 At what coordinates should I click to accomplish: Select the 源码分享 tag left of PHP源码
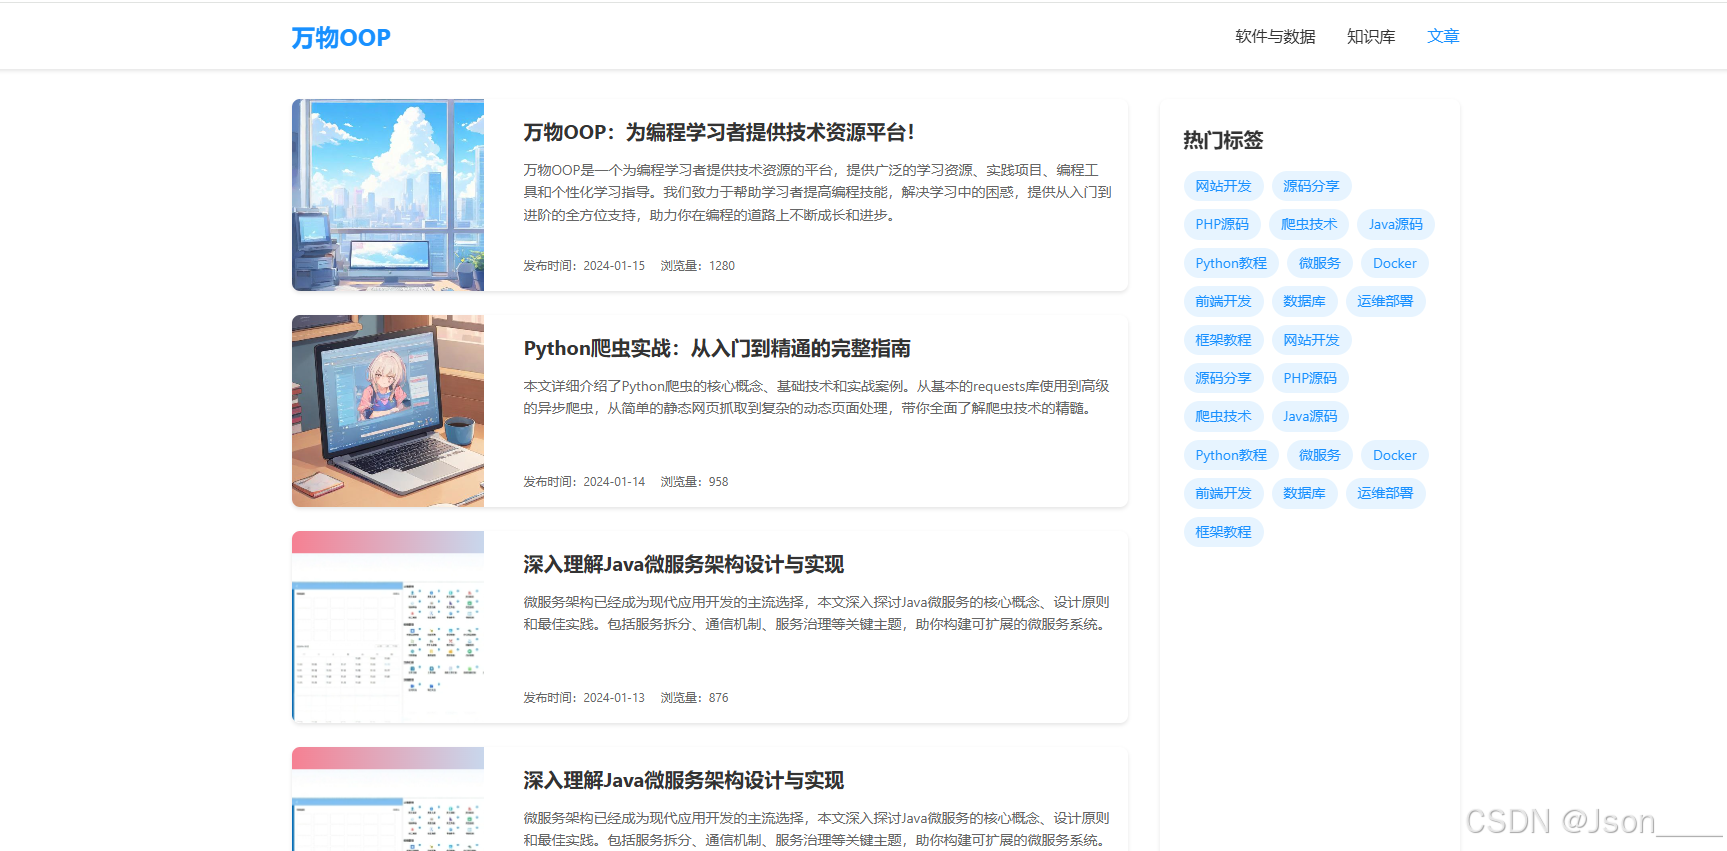[1223, 378]
